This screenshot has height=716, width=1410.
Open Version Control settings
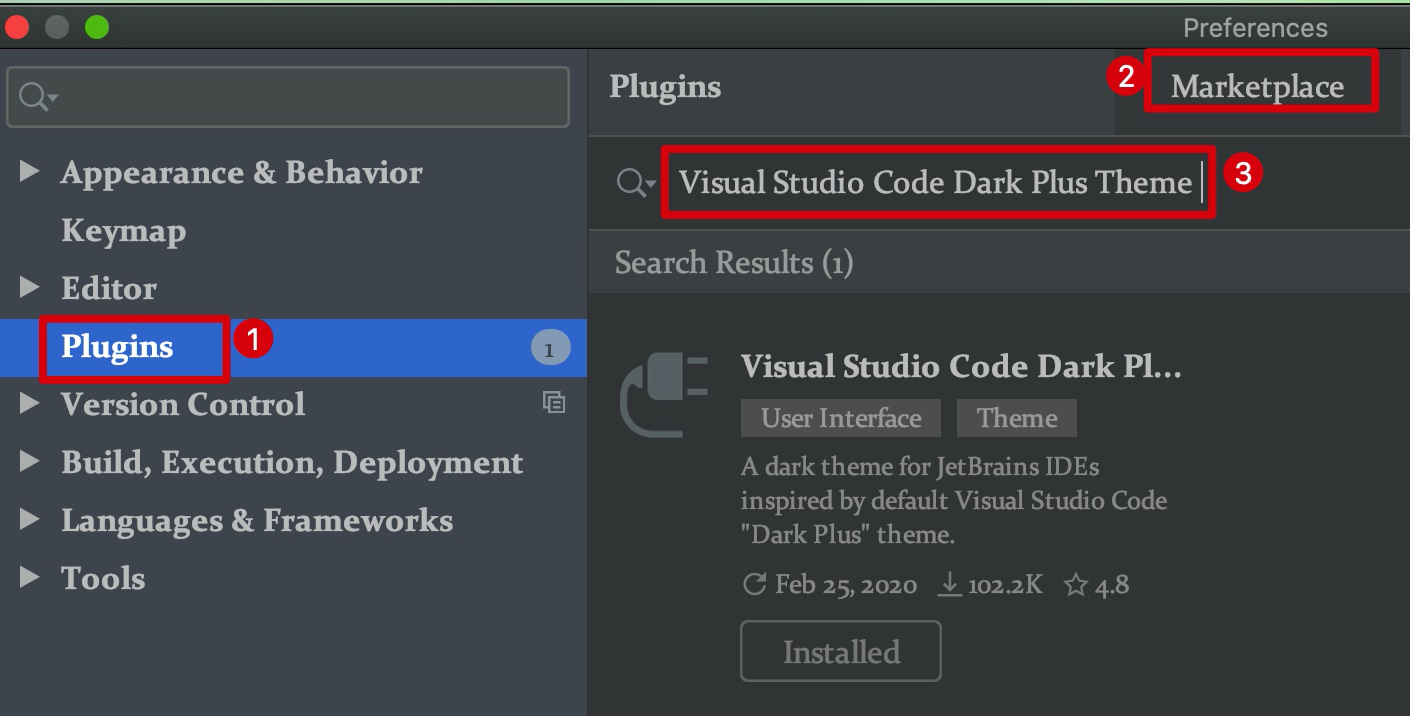click(x=183, y=404)
